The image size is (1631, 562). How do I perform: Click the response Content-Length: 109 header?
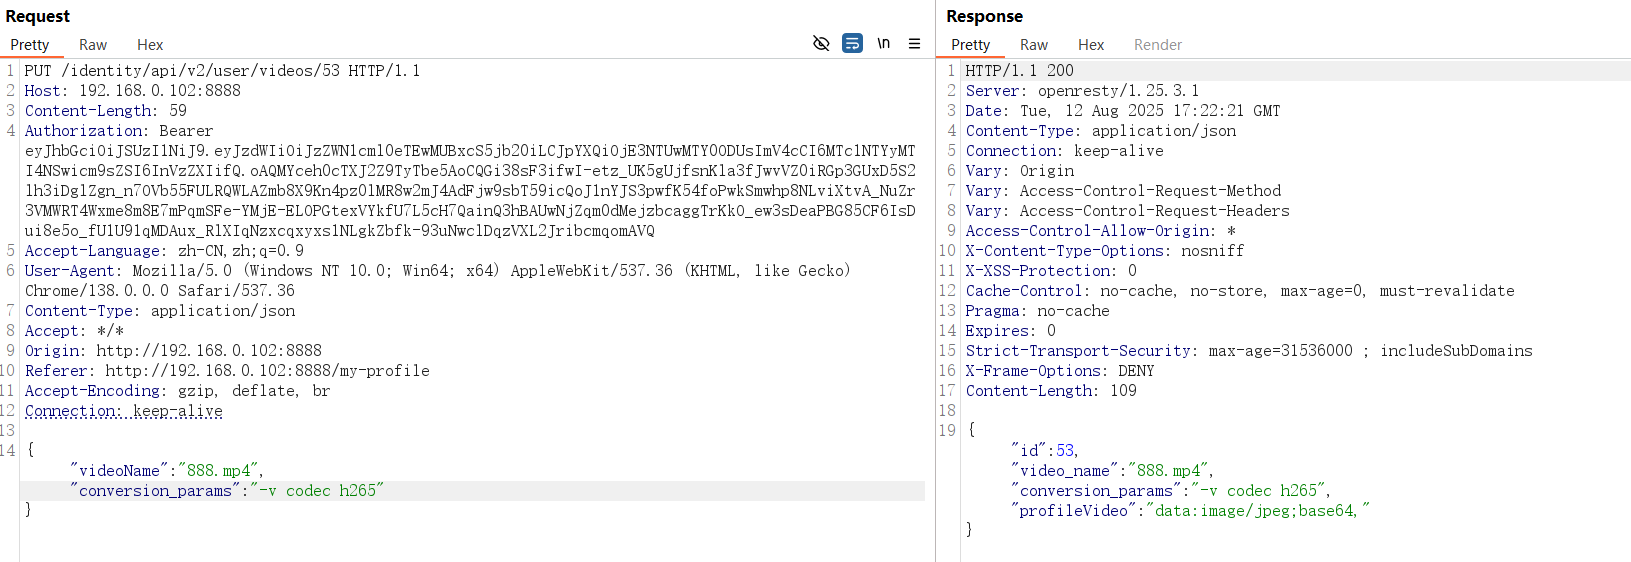point(1051,391)
